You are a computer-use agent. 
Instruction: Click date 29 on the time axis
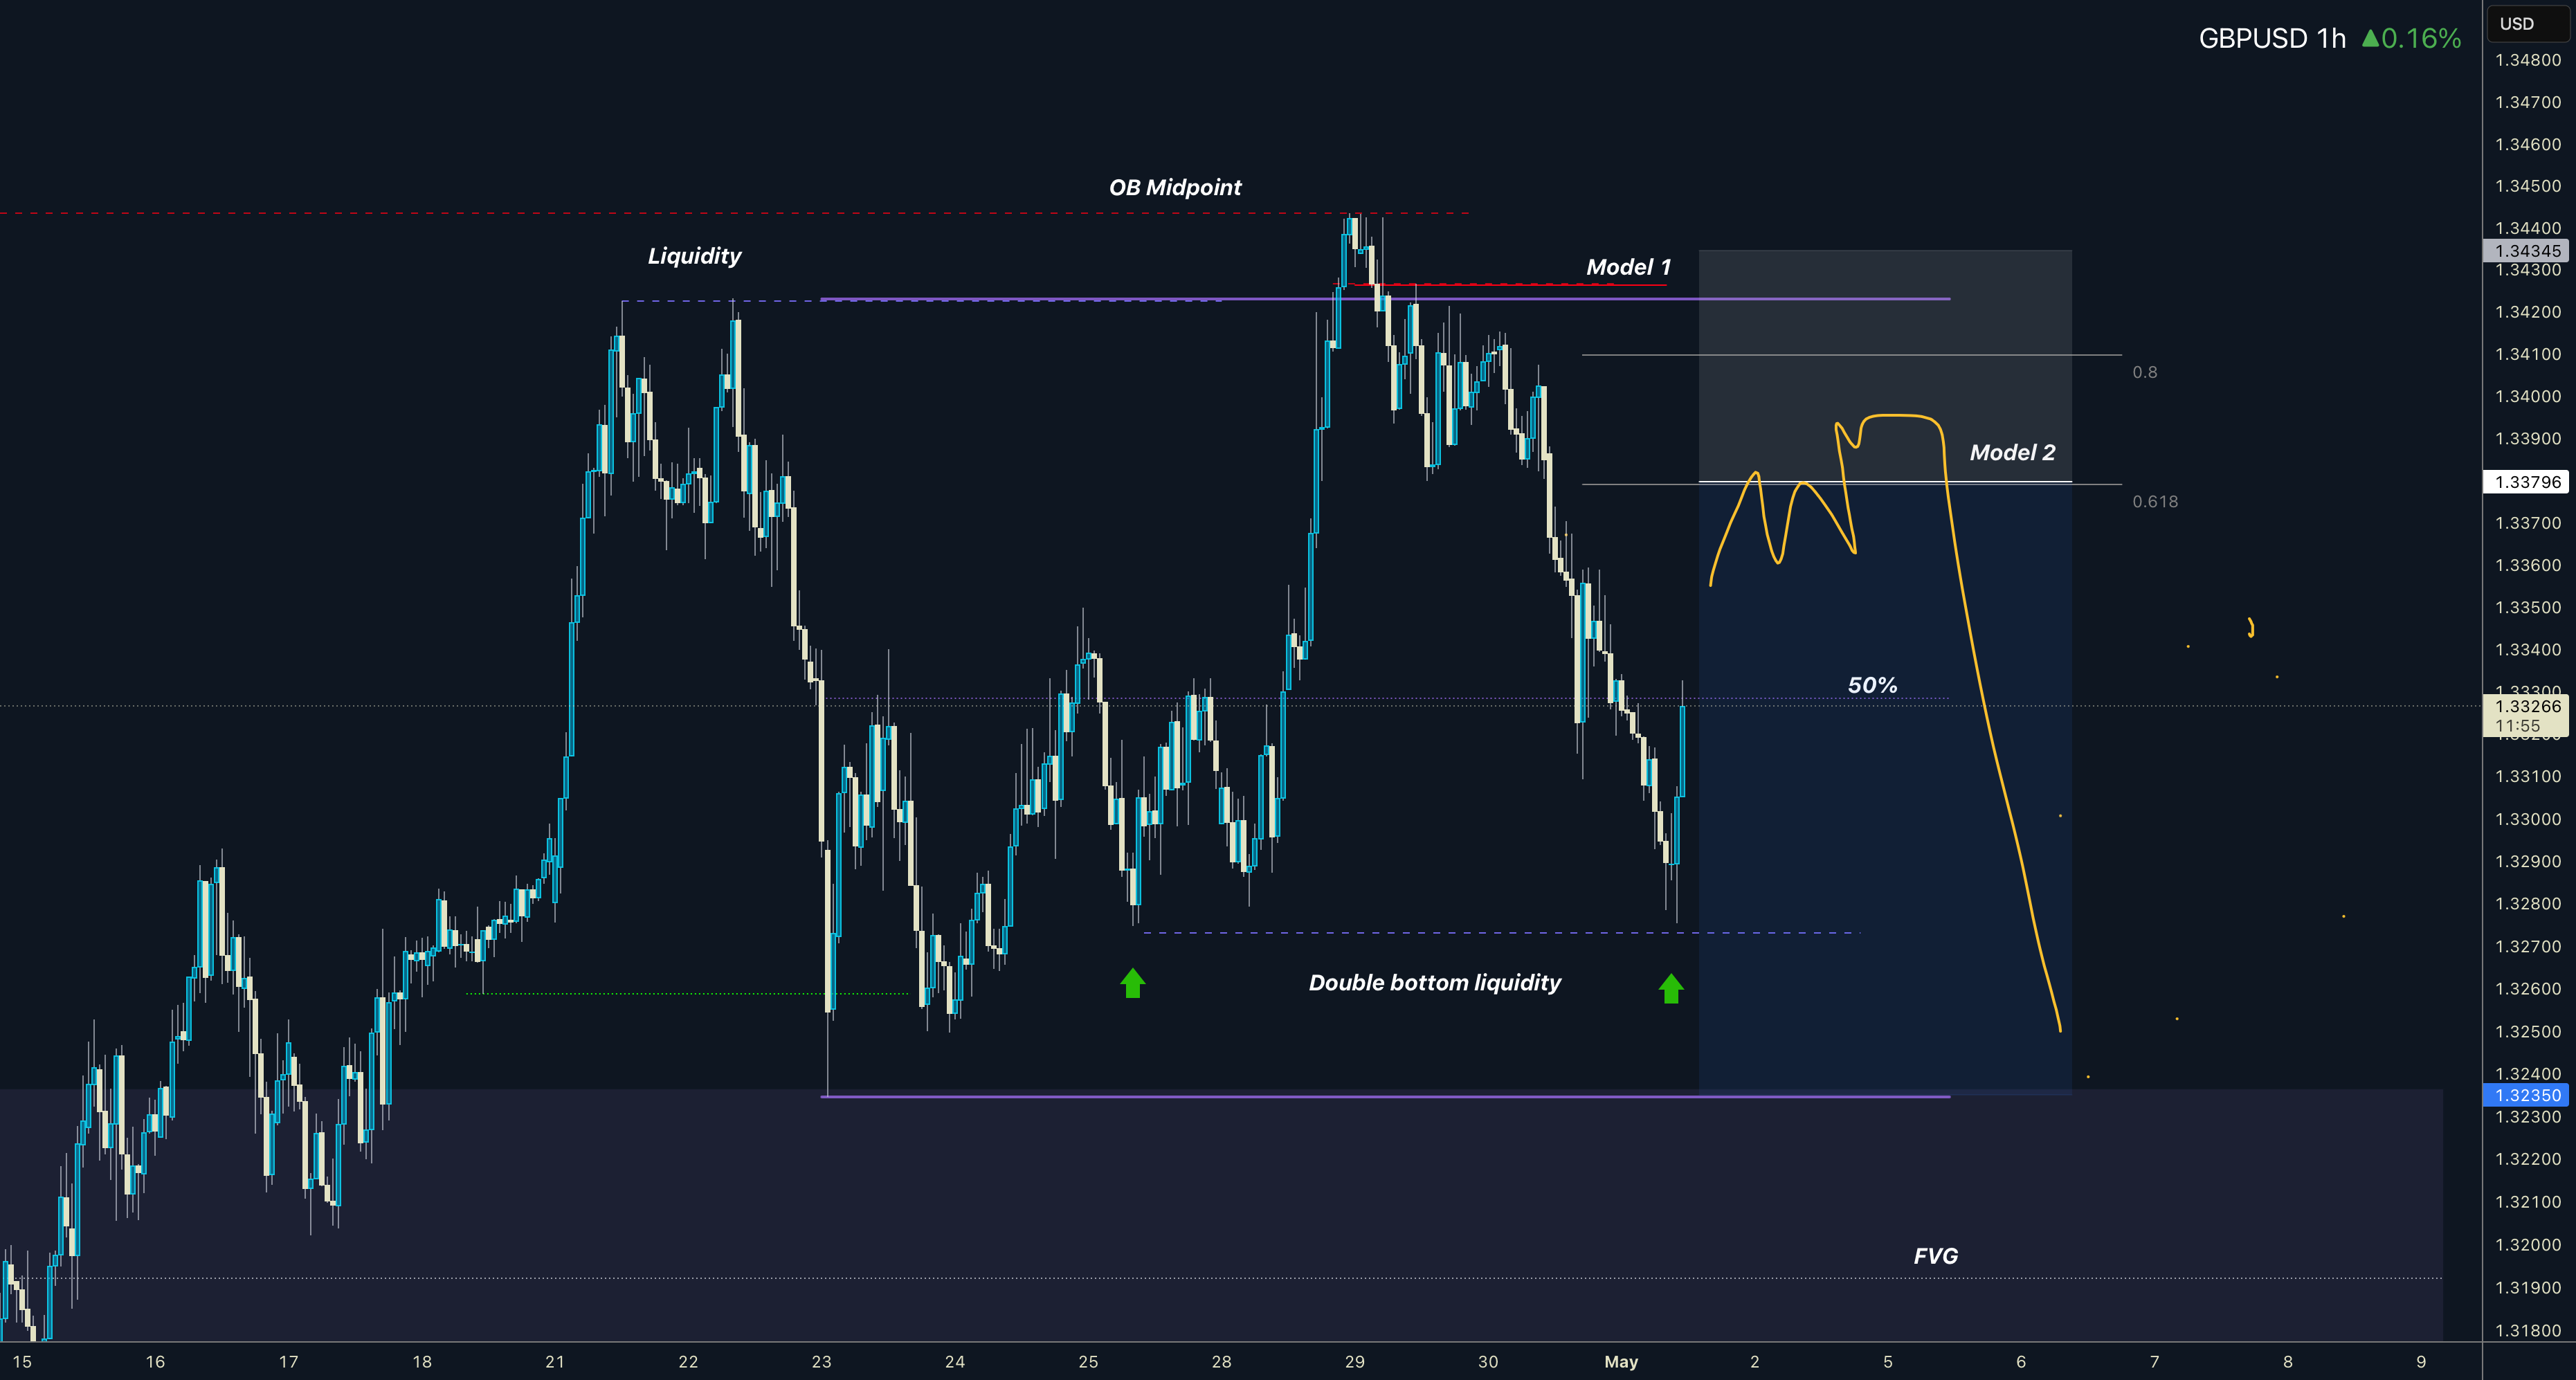[x=1354, y=1362]
